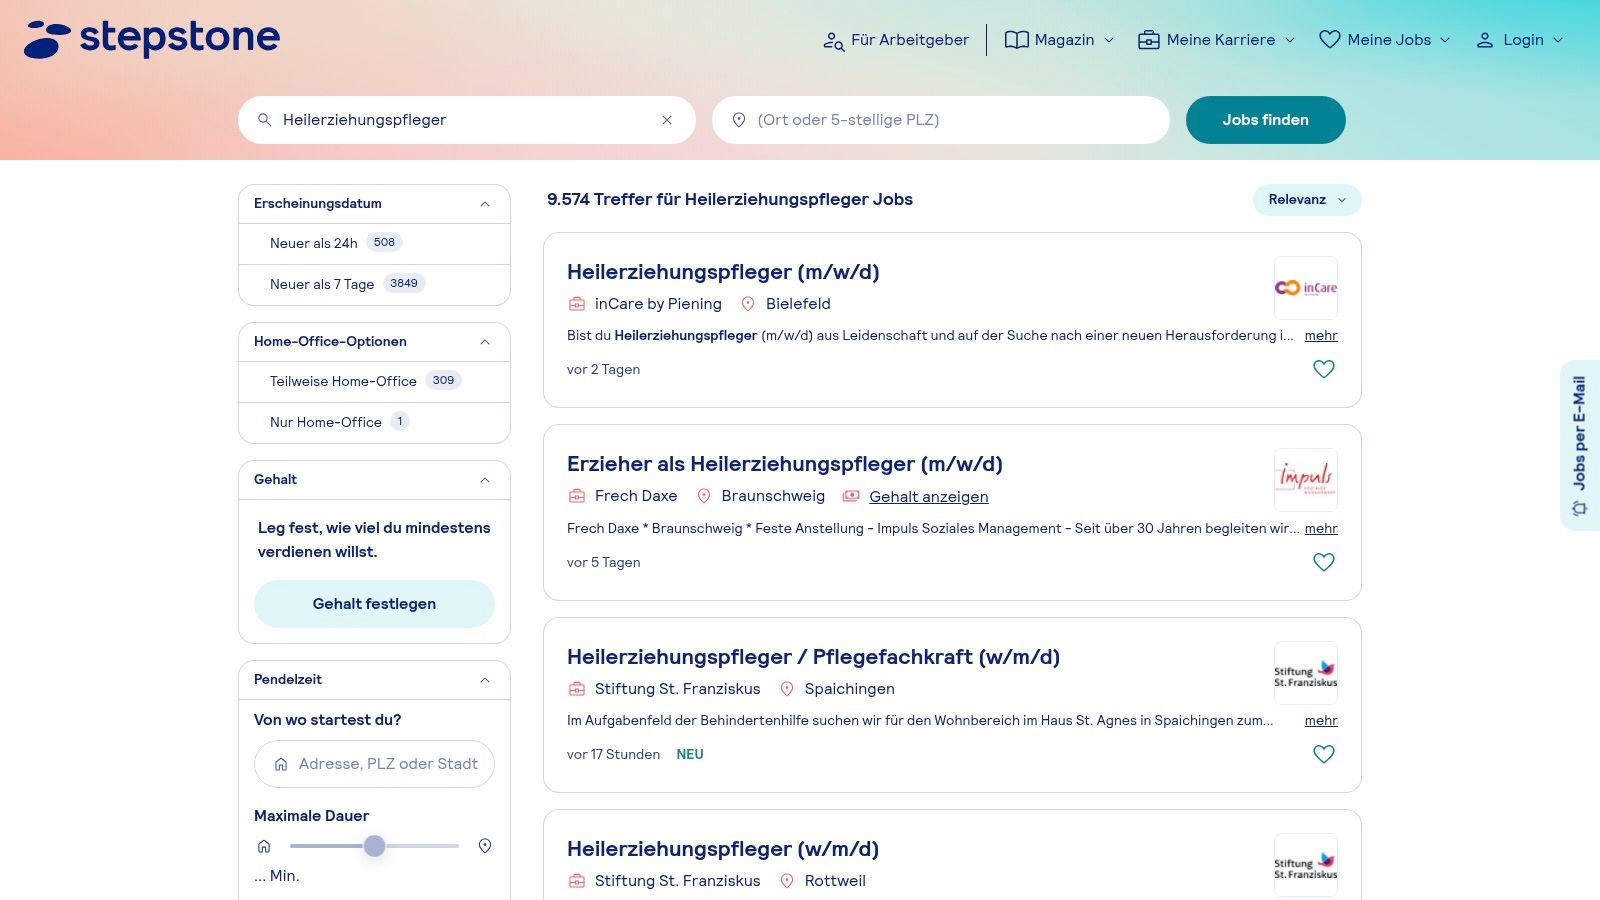Click the Maximale Dauer slider handle

(x=374, y=846)
